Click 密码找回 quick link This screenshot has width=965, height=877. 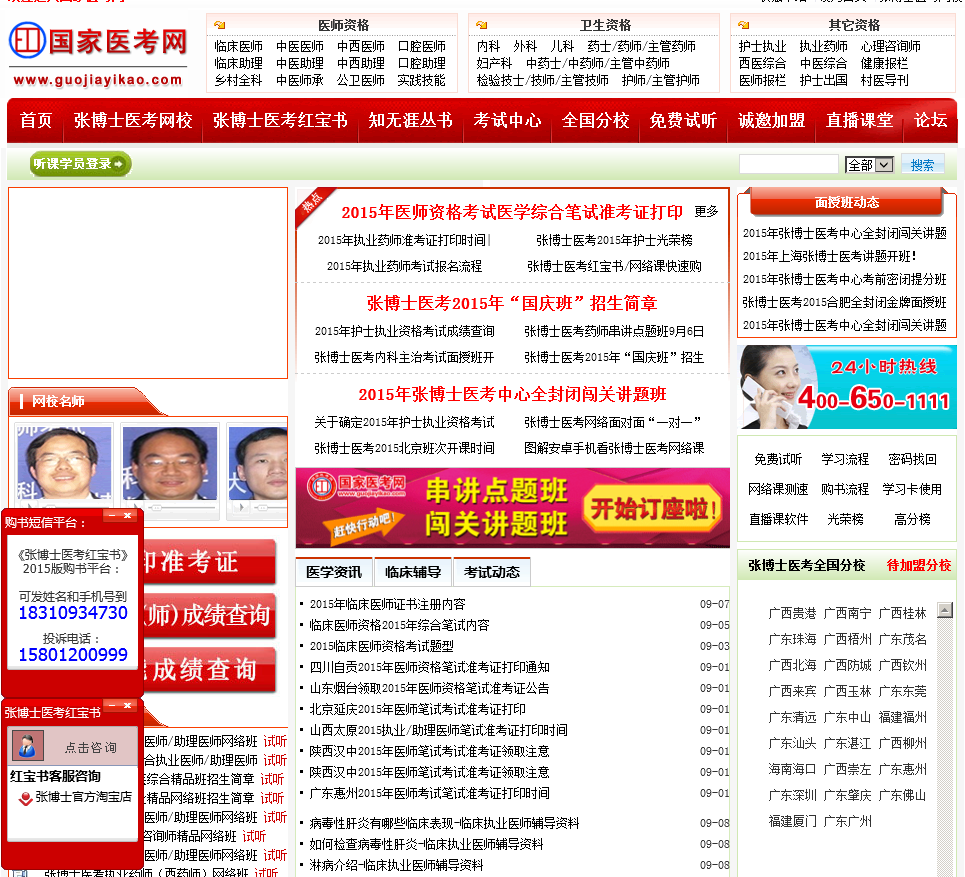point(912,459)
